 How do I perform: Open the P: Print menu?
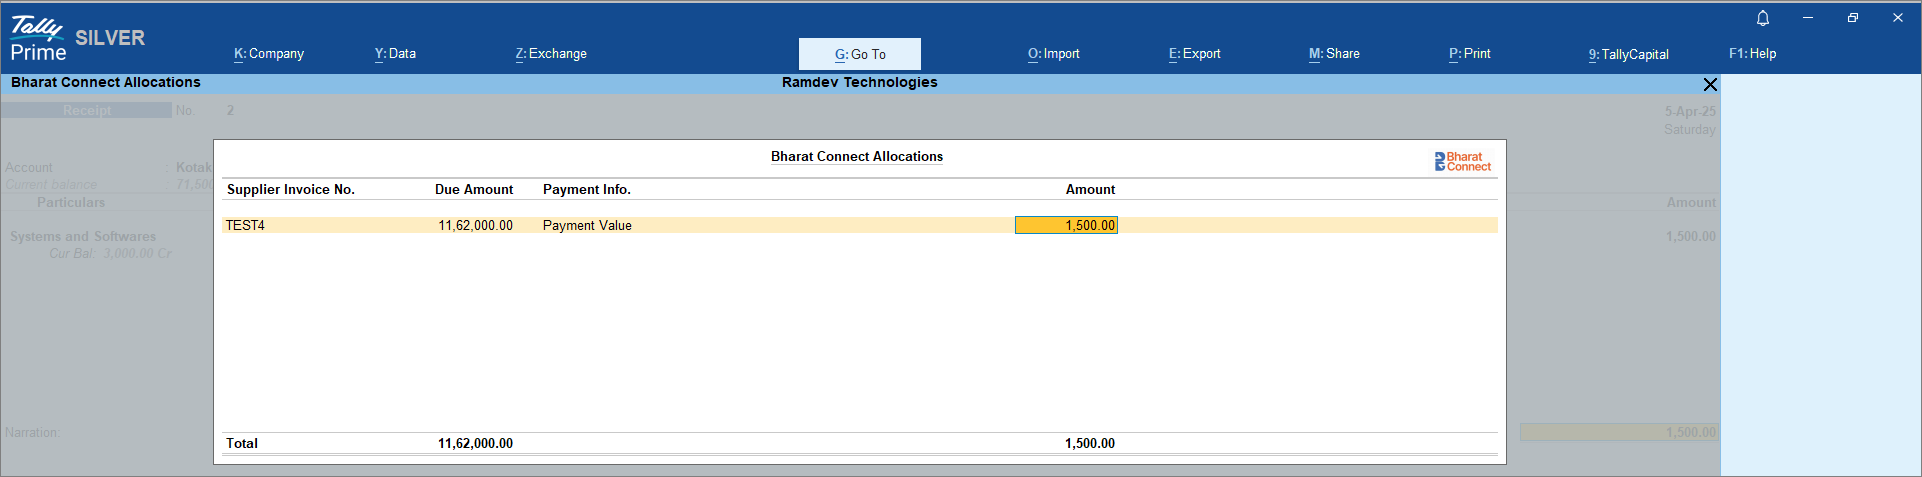[1469, 54]
